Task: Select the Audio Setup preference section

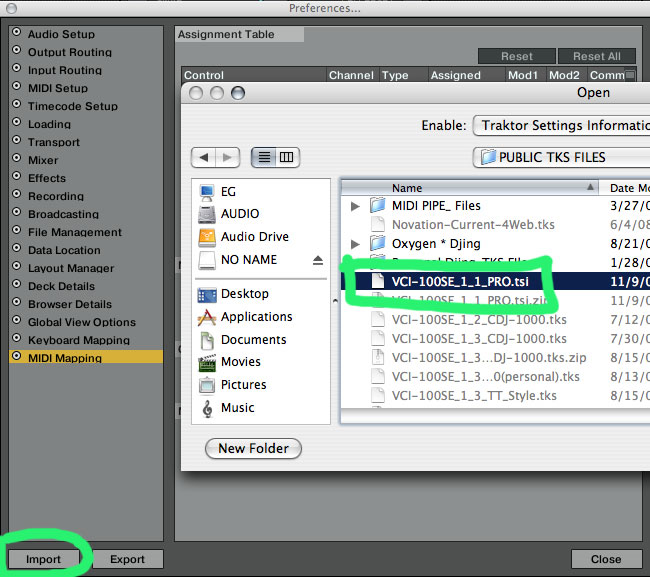Action: pos(61,34)
